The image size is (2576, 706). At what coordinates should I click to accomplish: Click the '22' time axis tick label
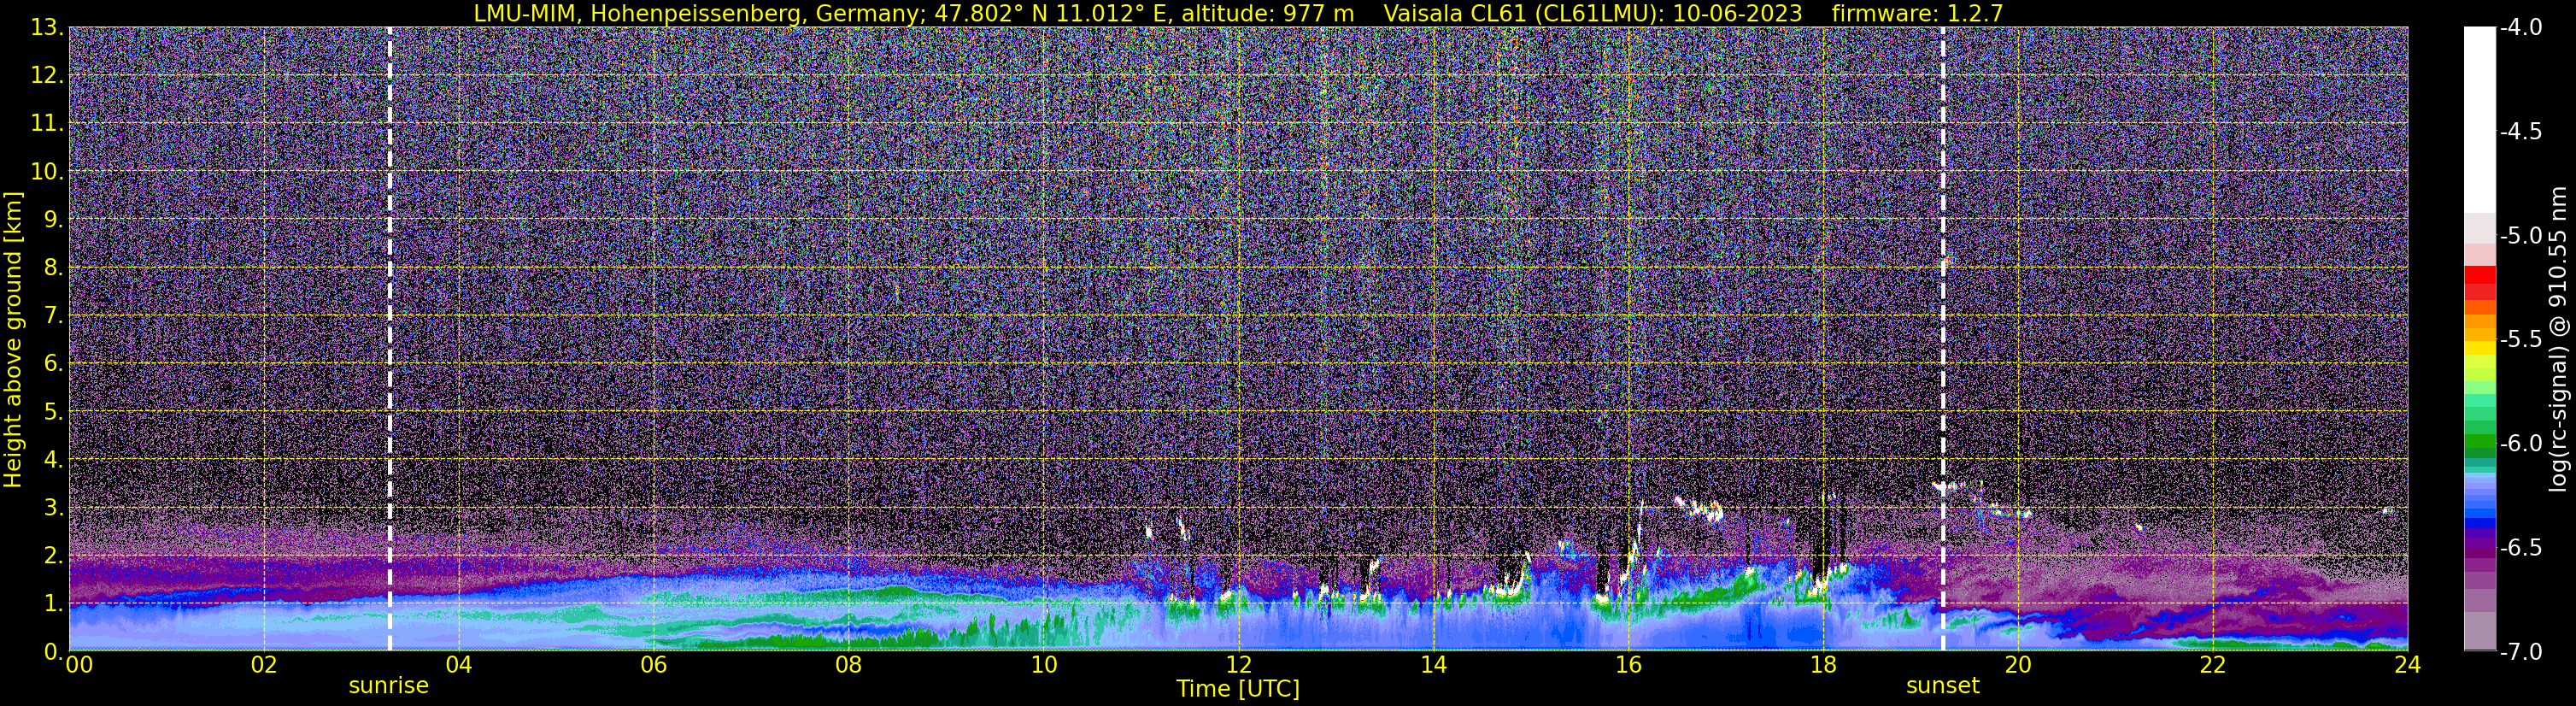[2214, 665]
